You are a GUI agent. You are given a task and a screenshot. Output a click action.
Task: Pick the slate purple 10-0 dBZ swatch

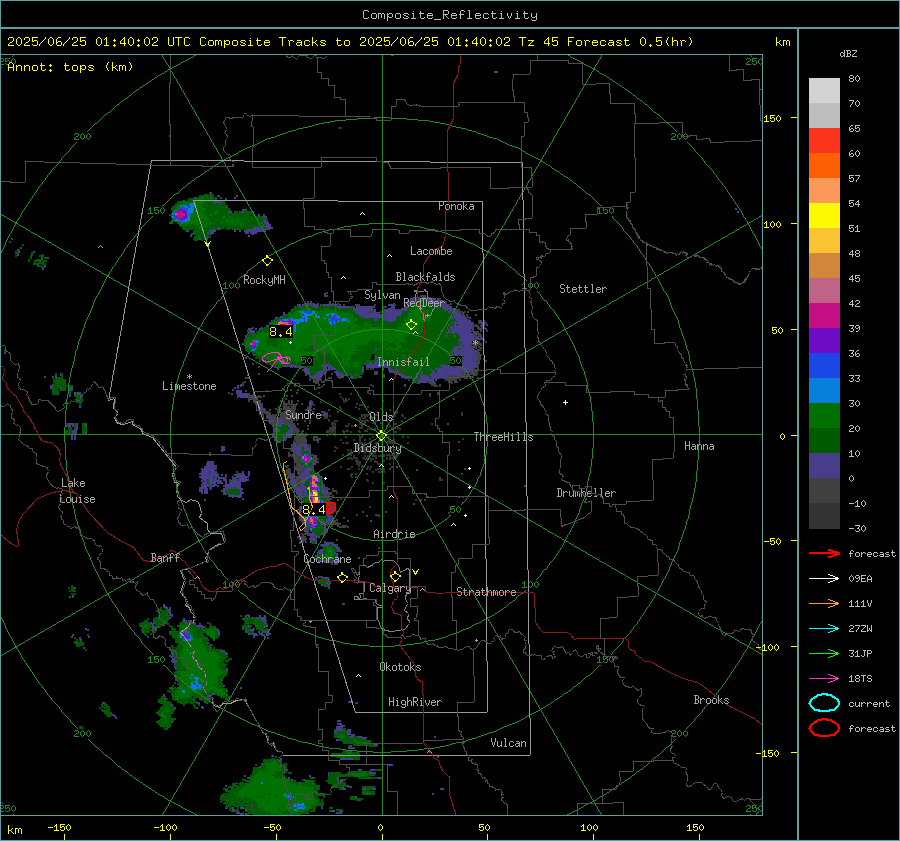click(824, 465)
